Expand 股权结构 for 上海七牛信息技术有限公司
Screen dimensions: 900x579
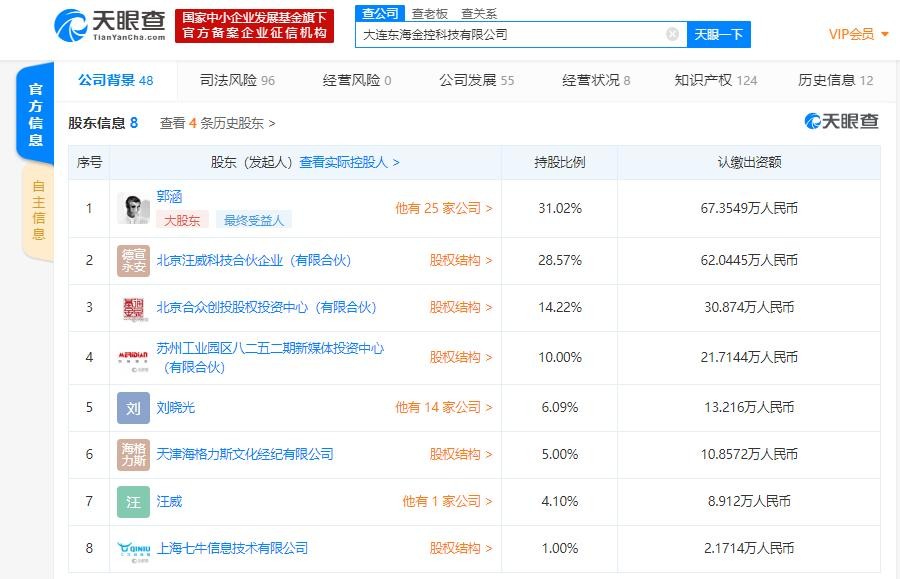(x=461, y=548)
